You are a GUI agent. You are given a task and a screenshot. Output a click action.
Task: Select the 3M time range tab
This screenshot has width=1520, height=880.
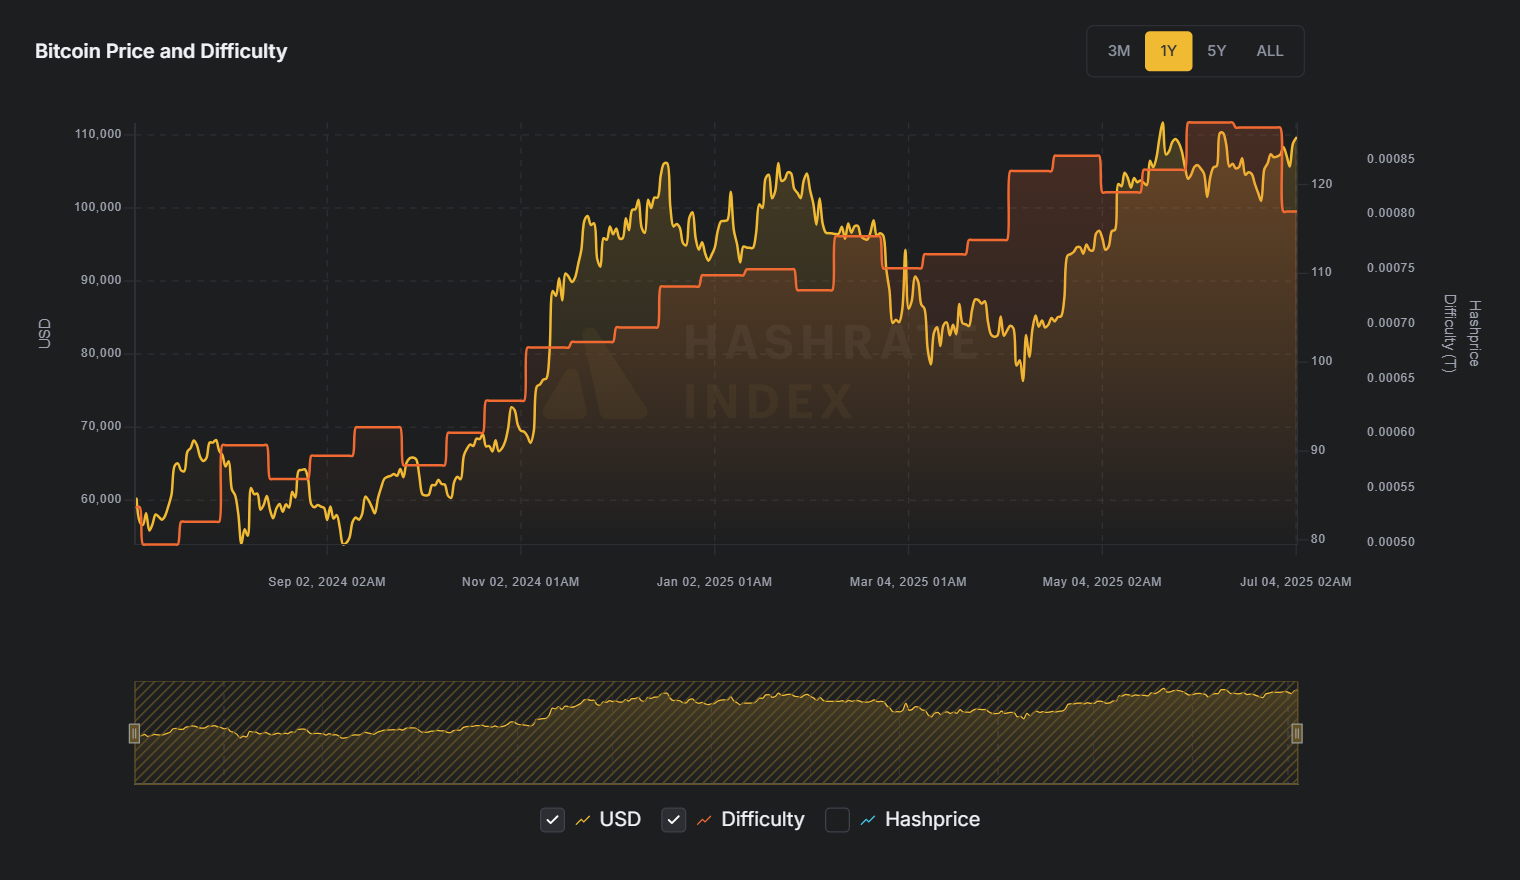(x=1119, y=51)
